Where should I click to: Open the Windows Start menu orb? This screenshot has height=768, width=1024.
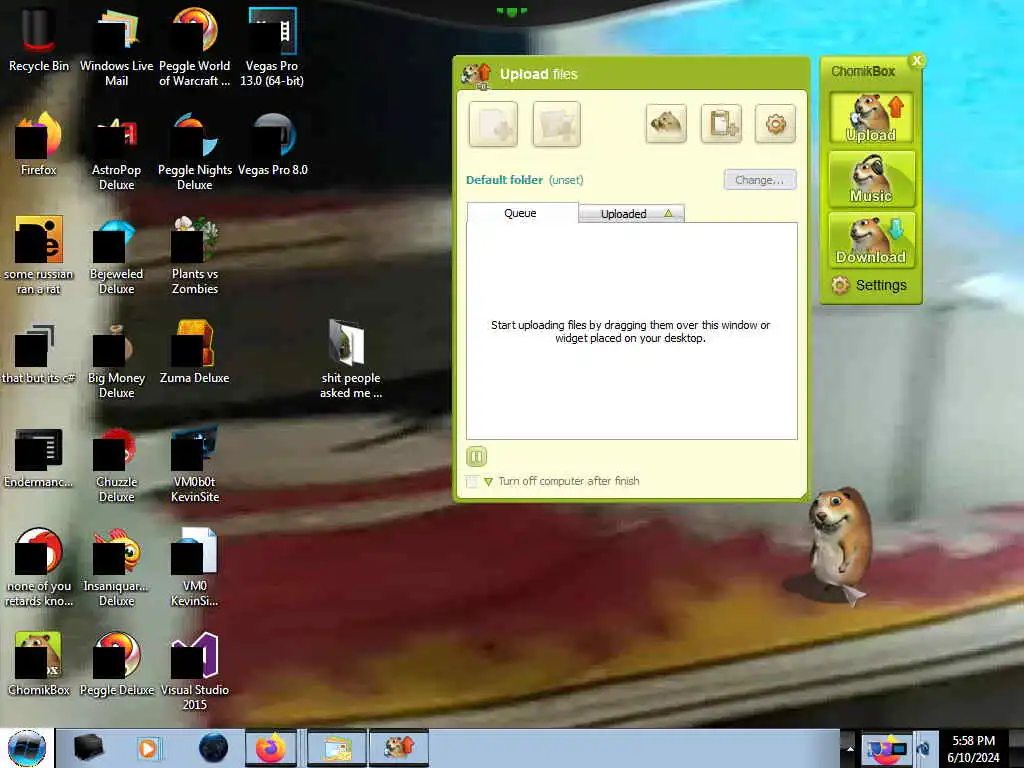pos(27,748)
